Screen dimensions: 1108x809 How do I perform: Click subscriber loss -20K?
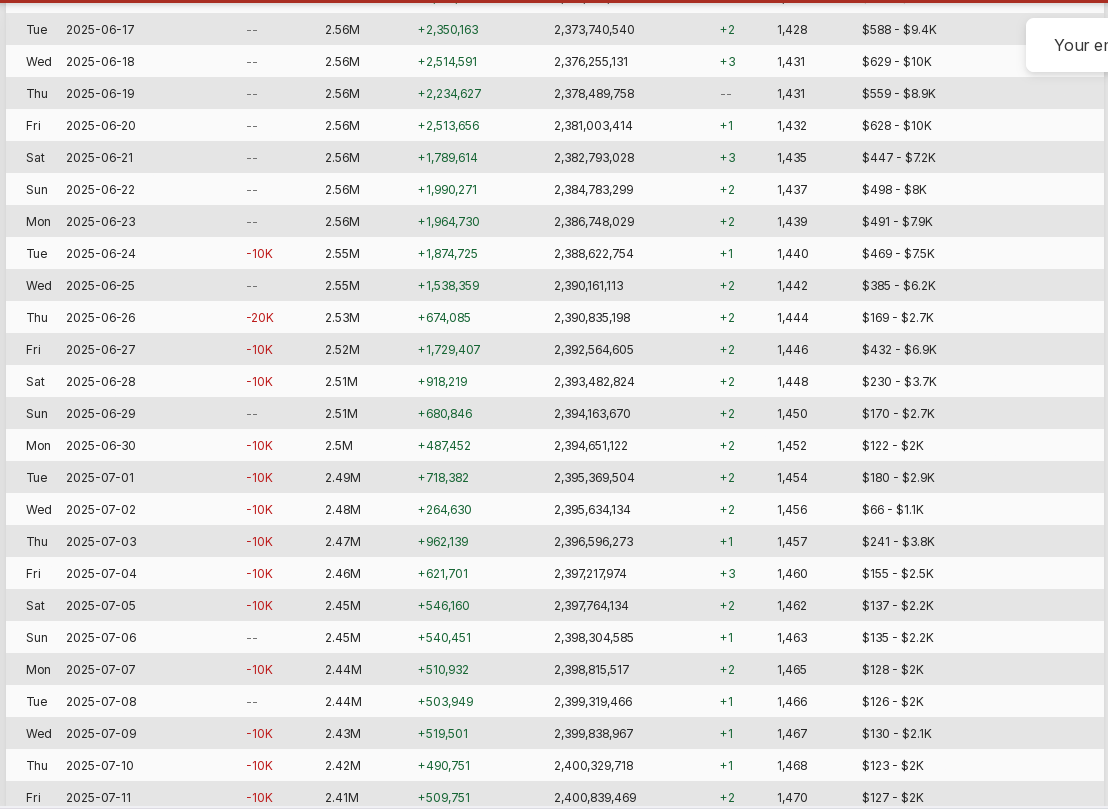click(260, 317)
